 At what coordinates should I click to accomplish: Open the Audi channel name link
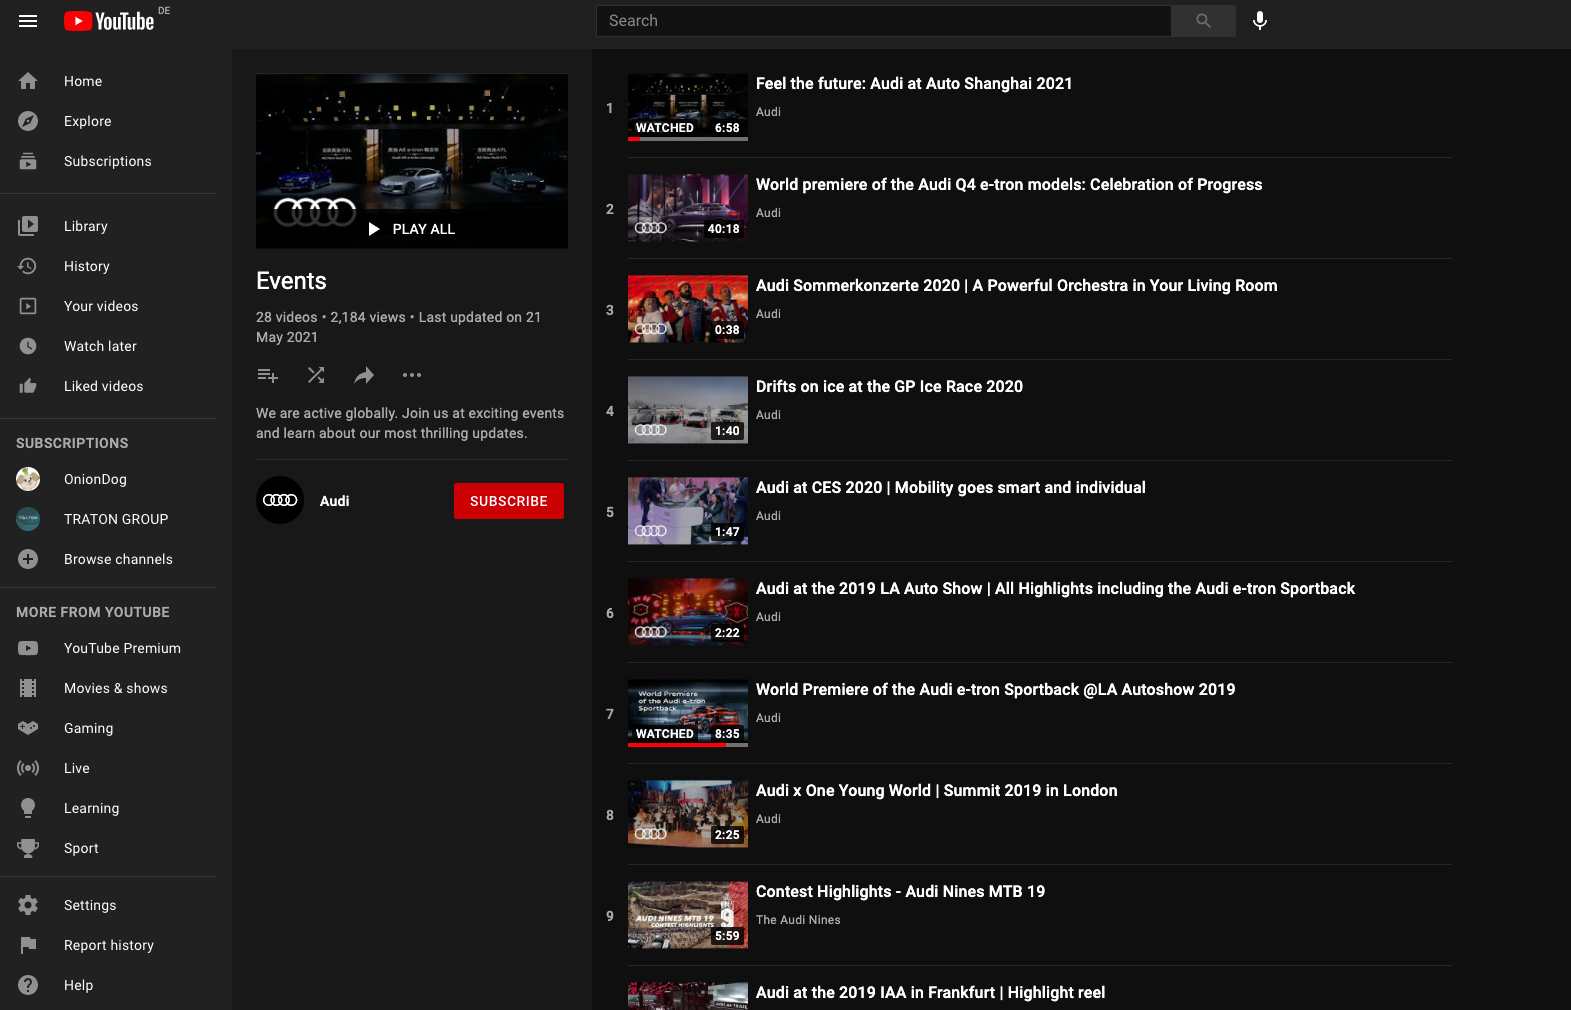tap(335, 501)
